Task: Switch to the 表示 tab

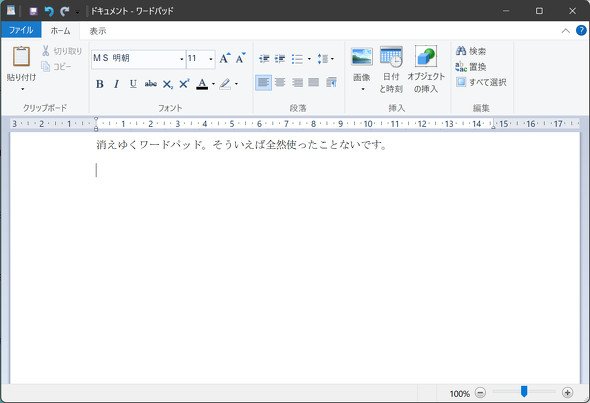Action: coord(98,31)
